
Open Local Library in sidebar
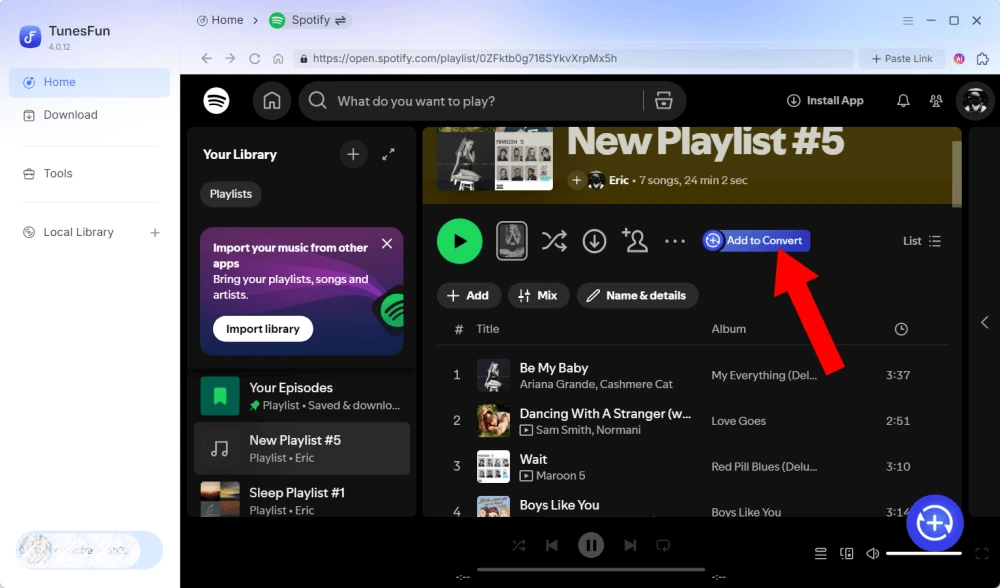[x=78, y=233]
